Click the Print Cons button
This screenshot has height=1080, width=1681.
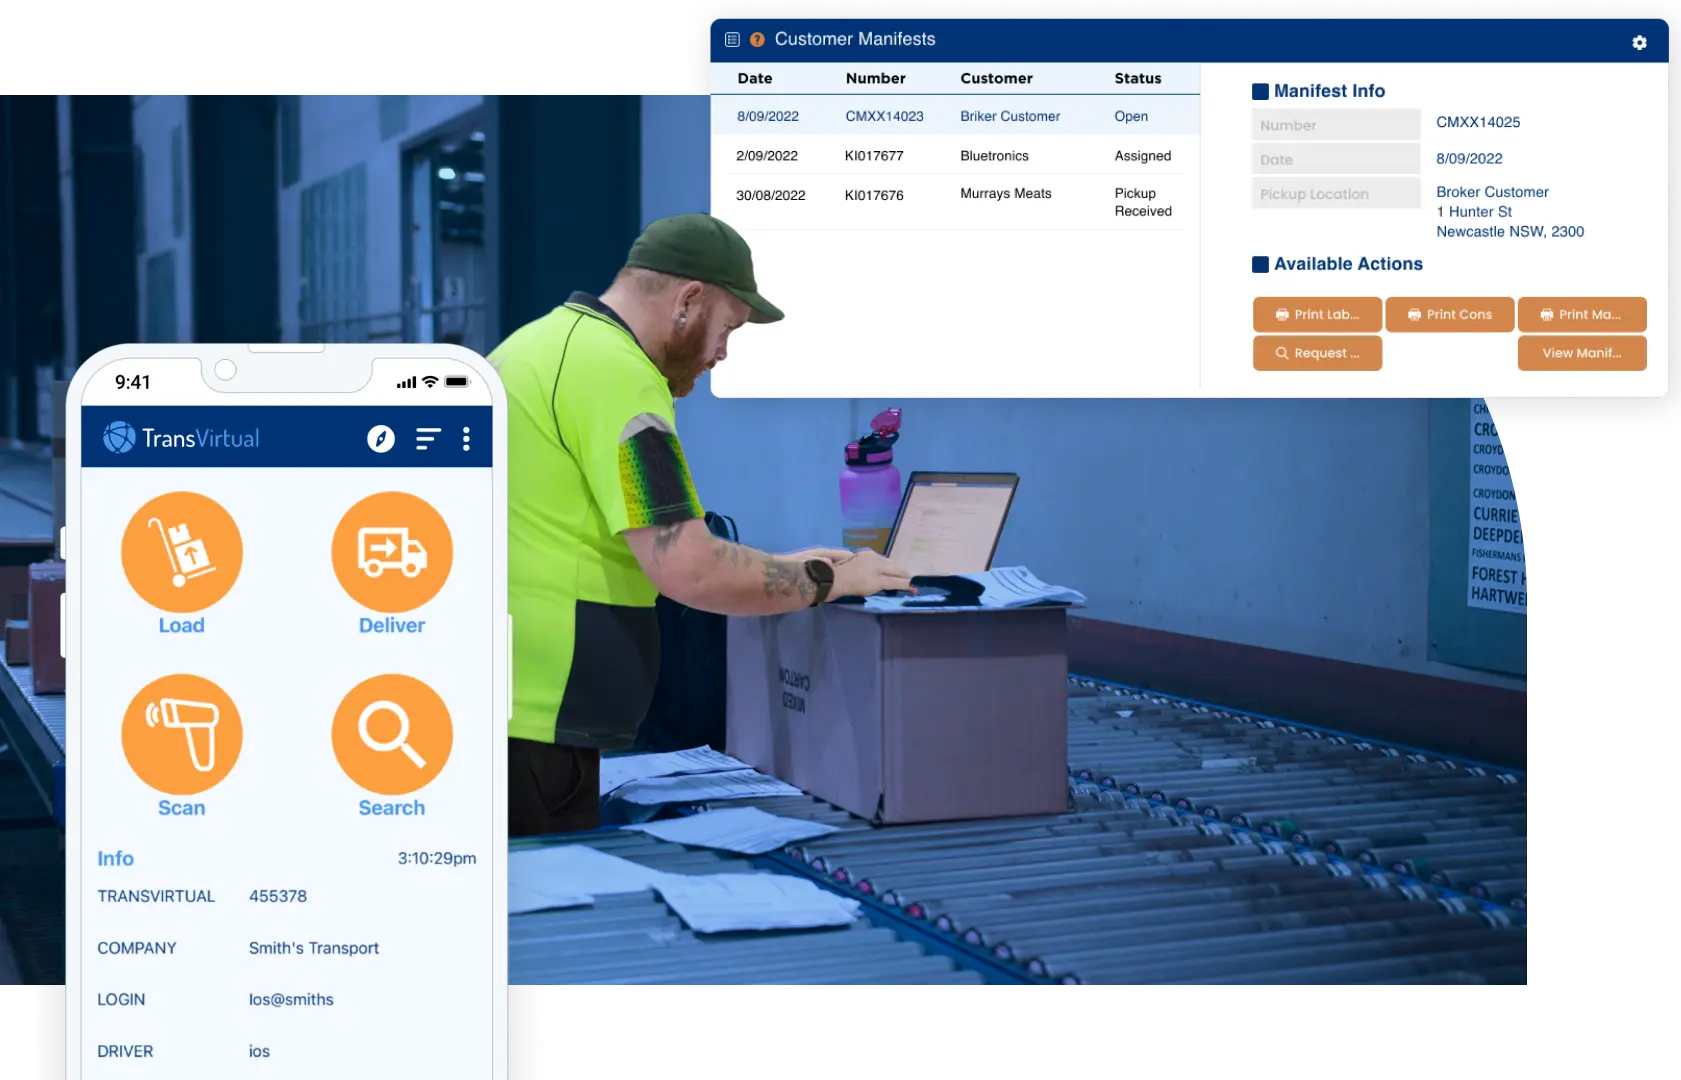click(x=1449, y=314)
